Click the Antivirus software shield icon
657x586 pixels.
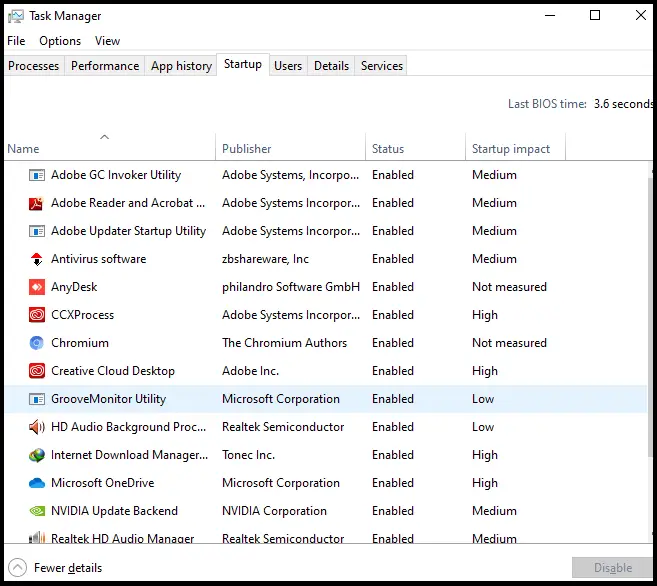click(37, 259)
